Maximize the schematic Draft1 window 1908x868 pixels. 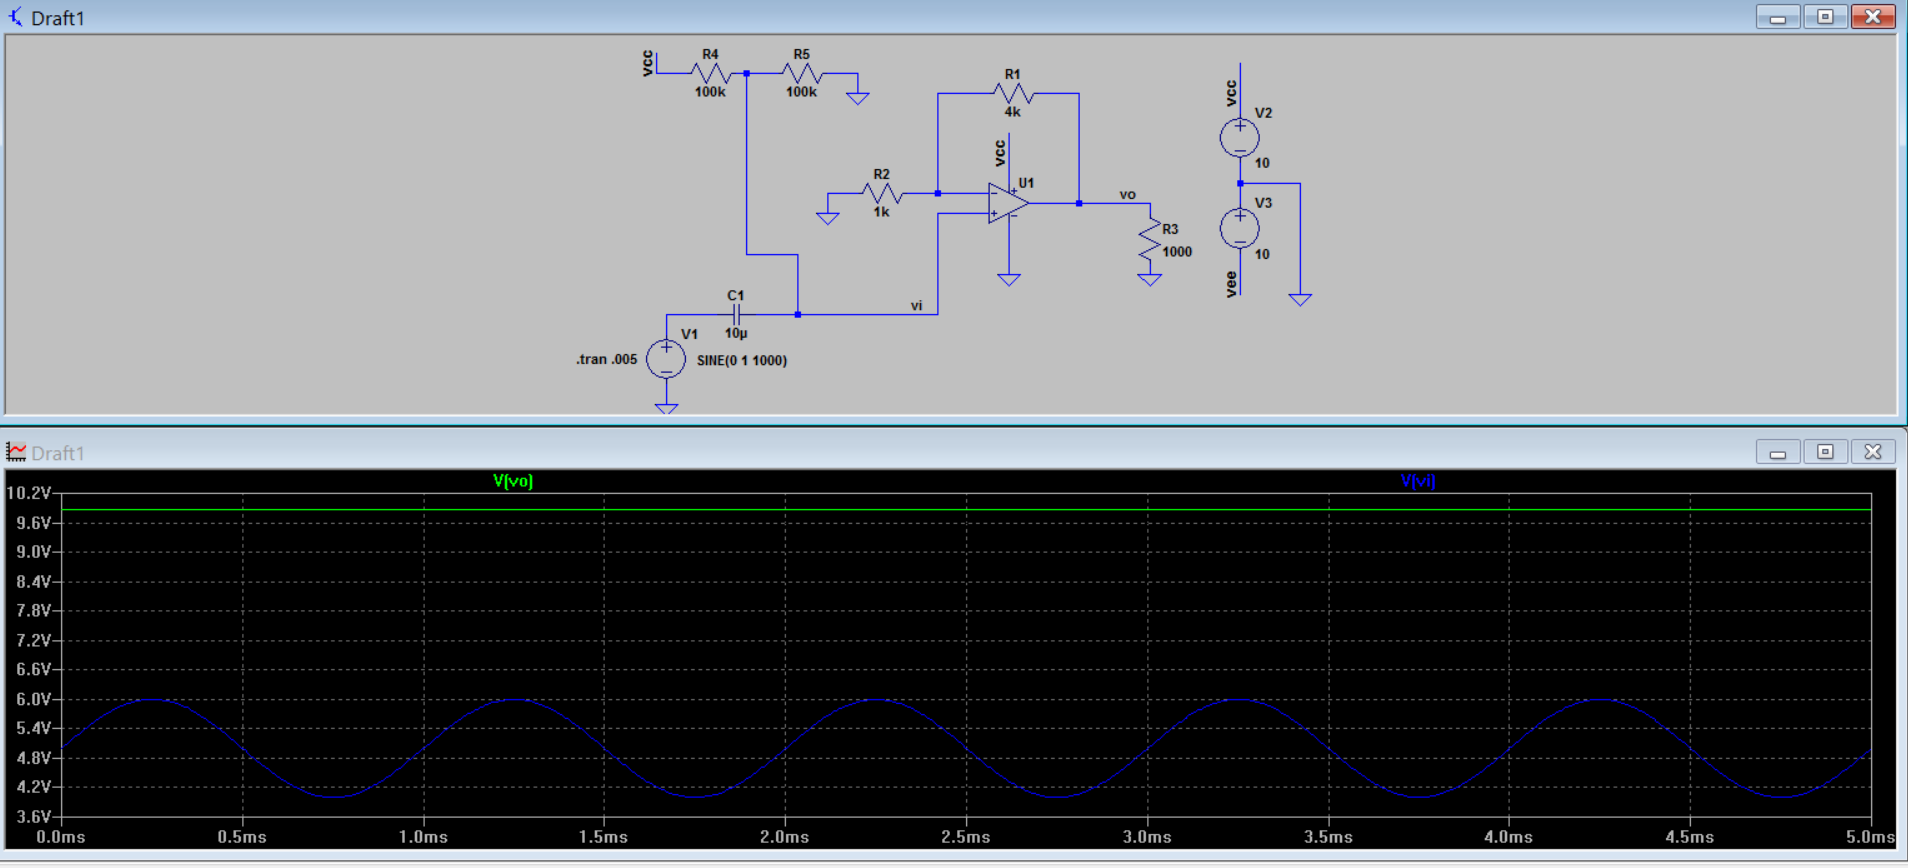coord(1825,17)
